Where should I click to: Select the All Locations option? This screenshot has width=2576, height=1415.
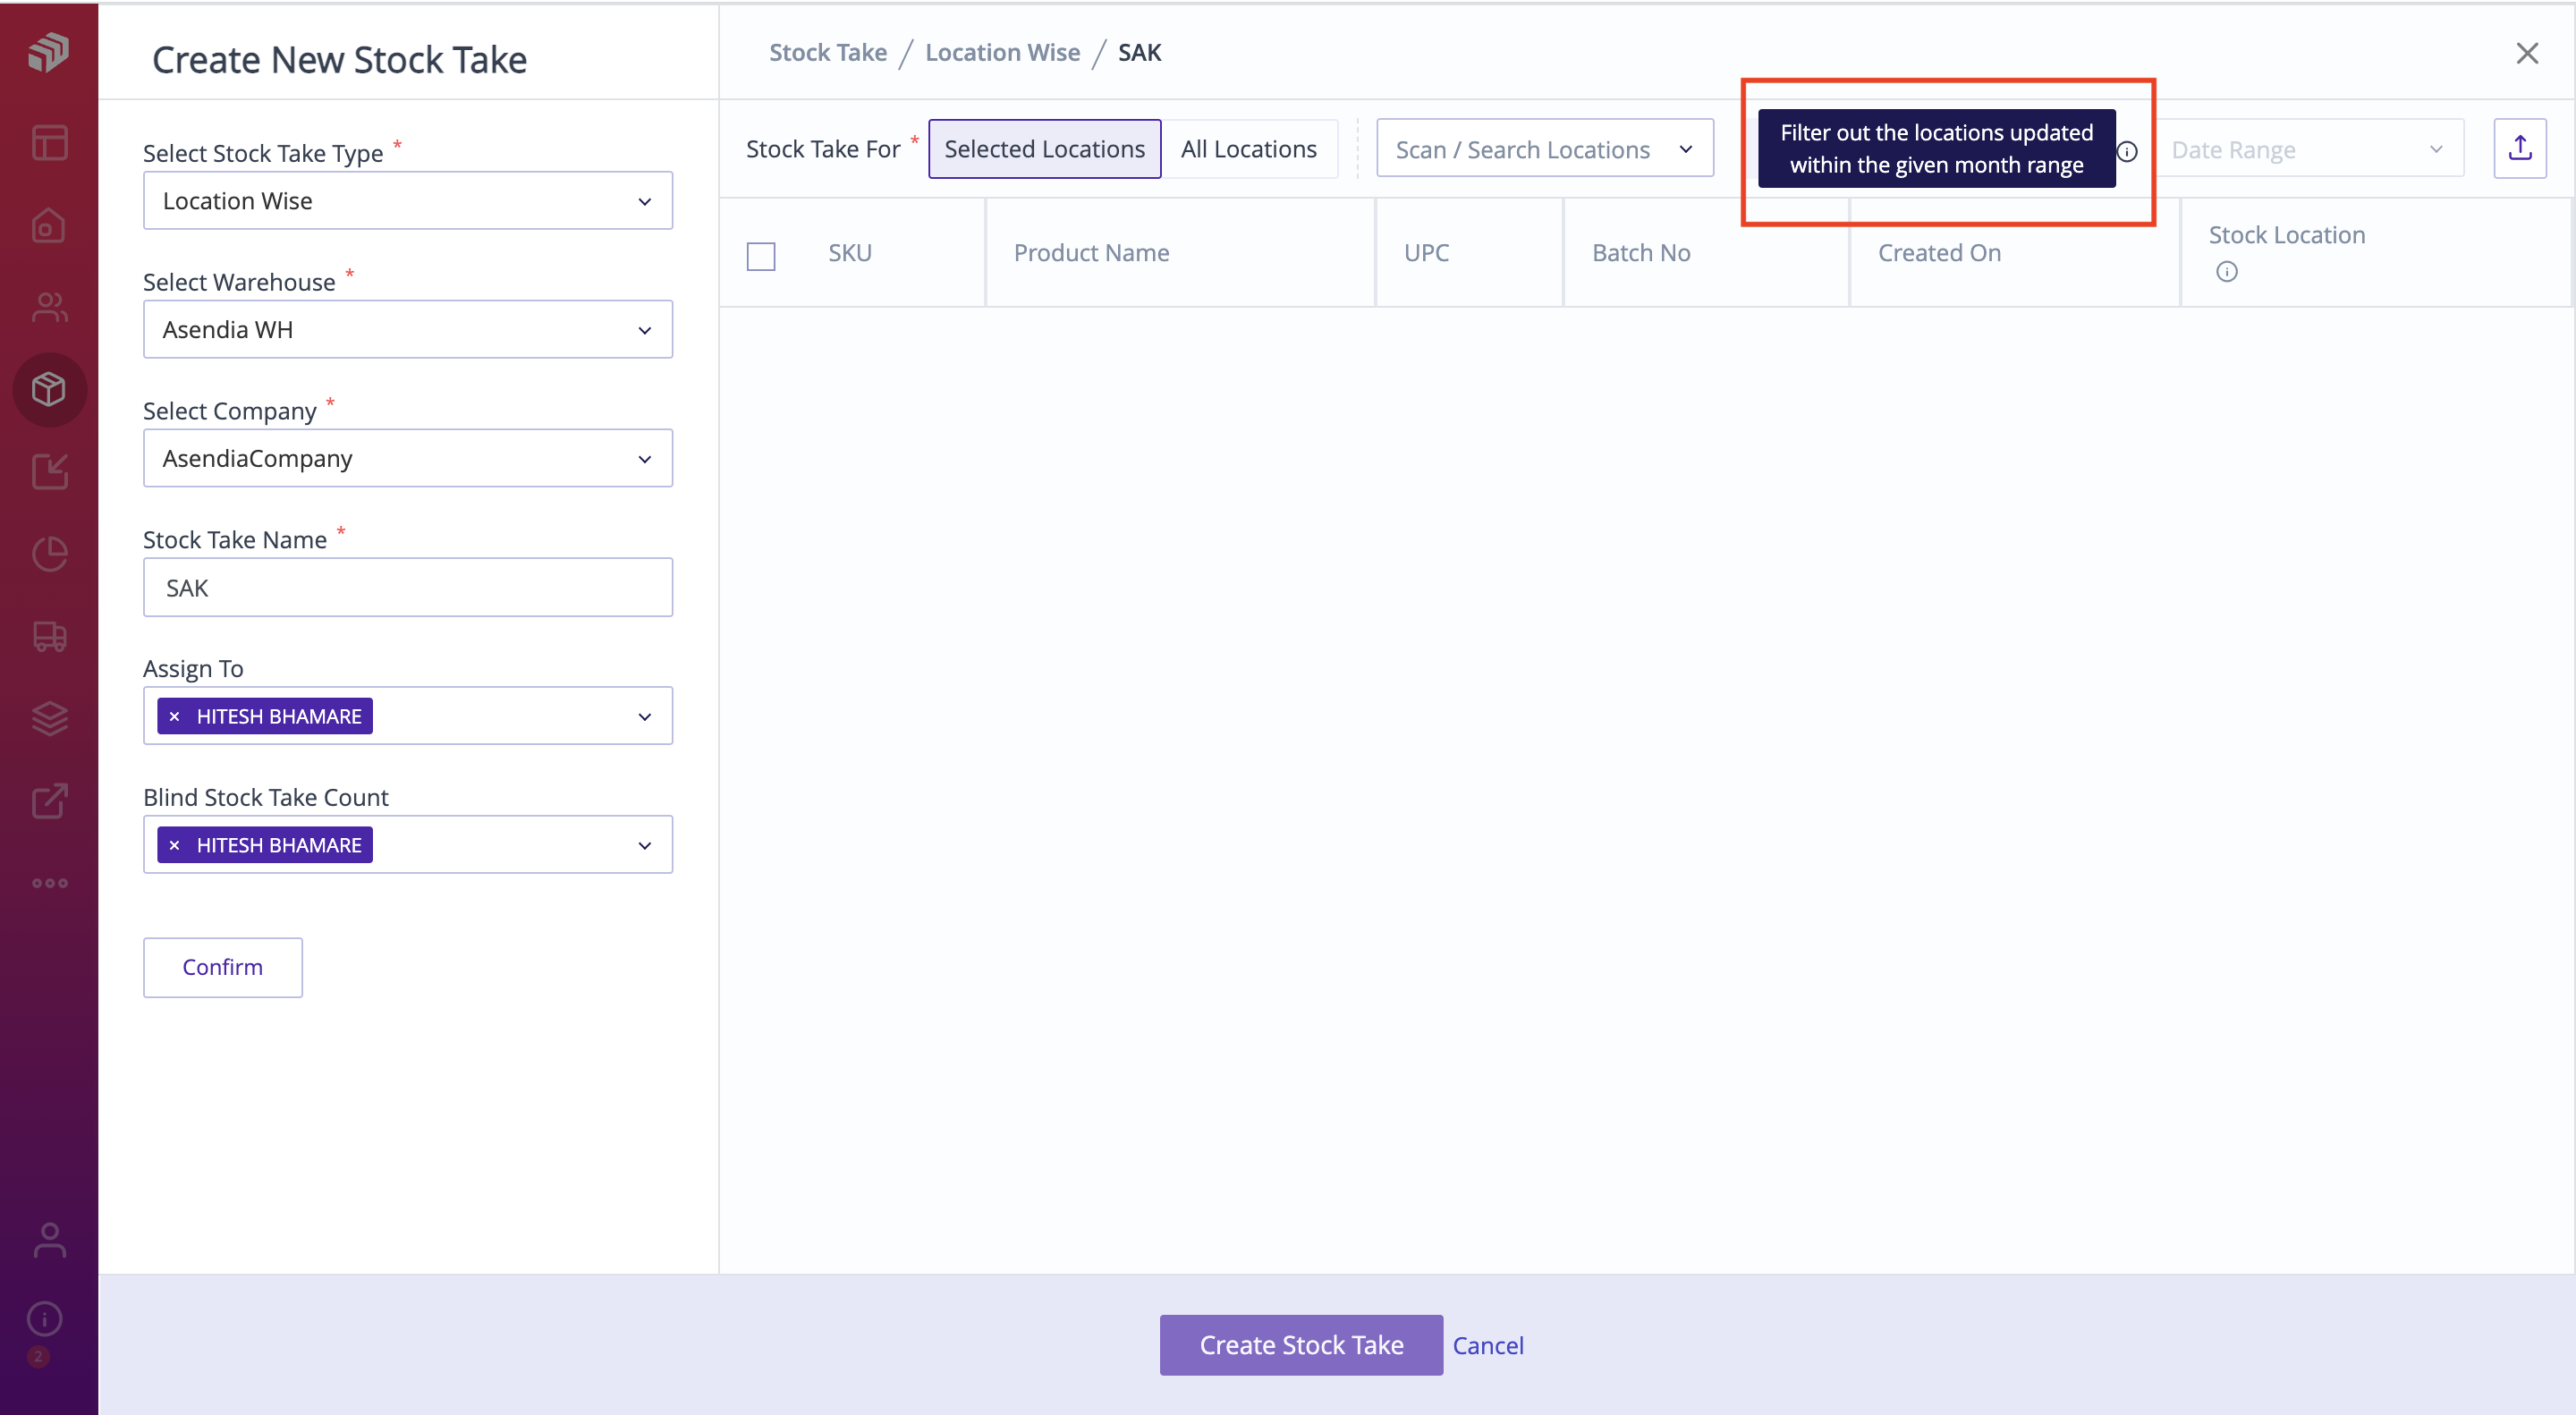1248,149
